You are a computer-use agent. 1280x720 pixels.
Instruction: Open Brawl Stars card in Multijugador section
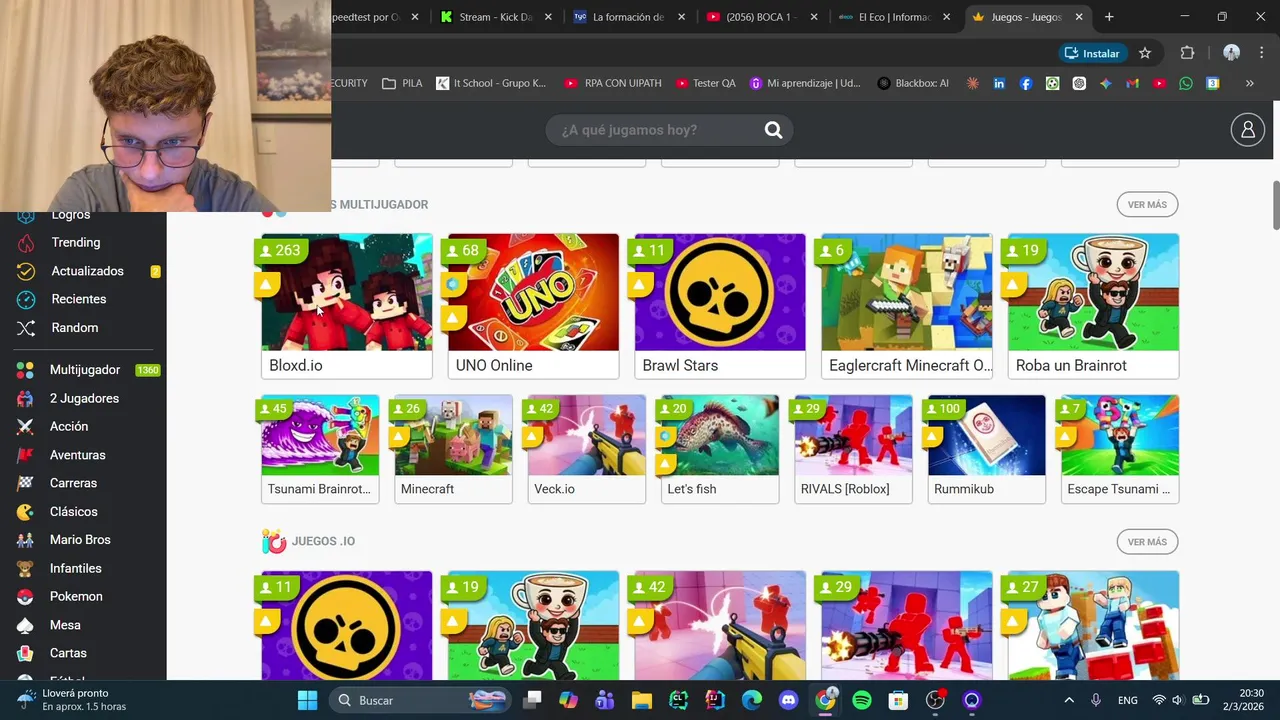[x=720, y=306]
